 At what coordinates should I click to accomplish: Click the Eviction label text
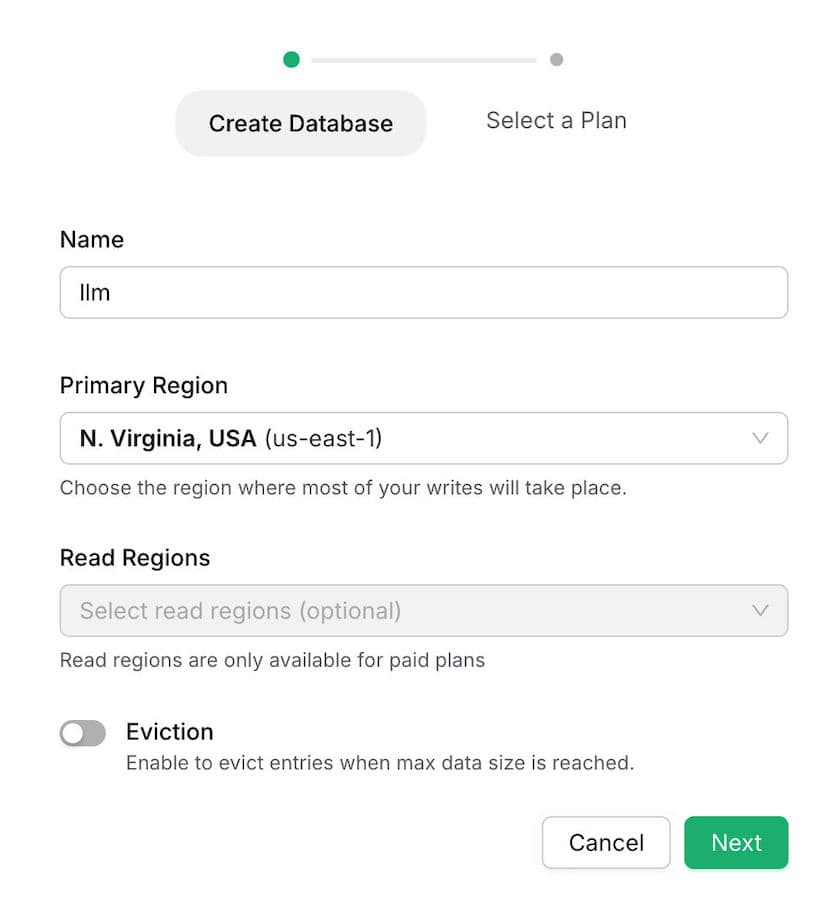169,731
